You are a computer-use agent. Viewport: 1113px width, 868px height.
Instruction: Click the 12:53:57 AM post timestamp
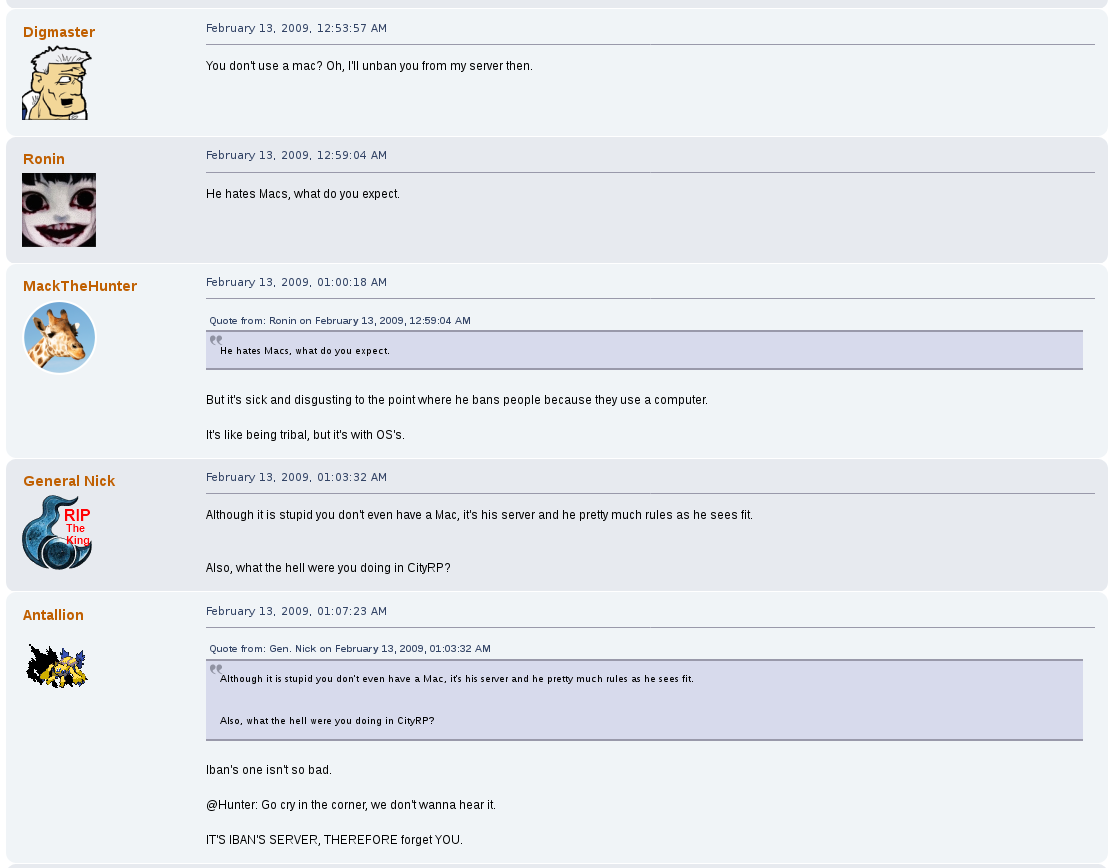click(296, 28)
